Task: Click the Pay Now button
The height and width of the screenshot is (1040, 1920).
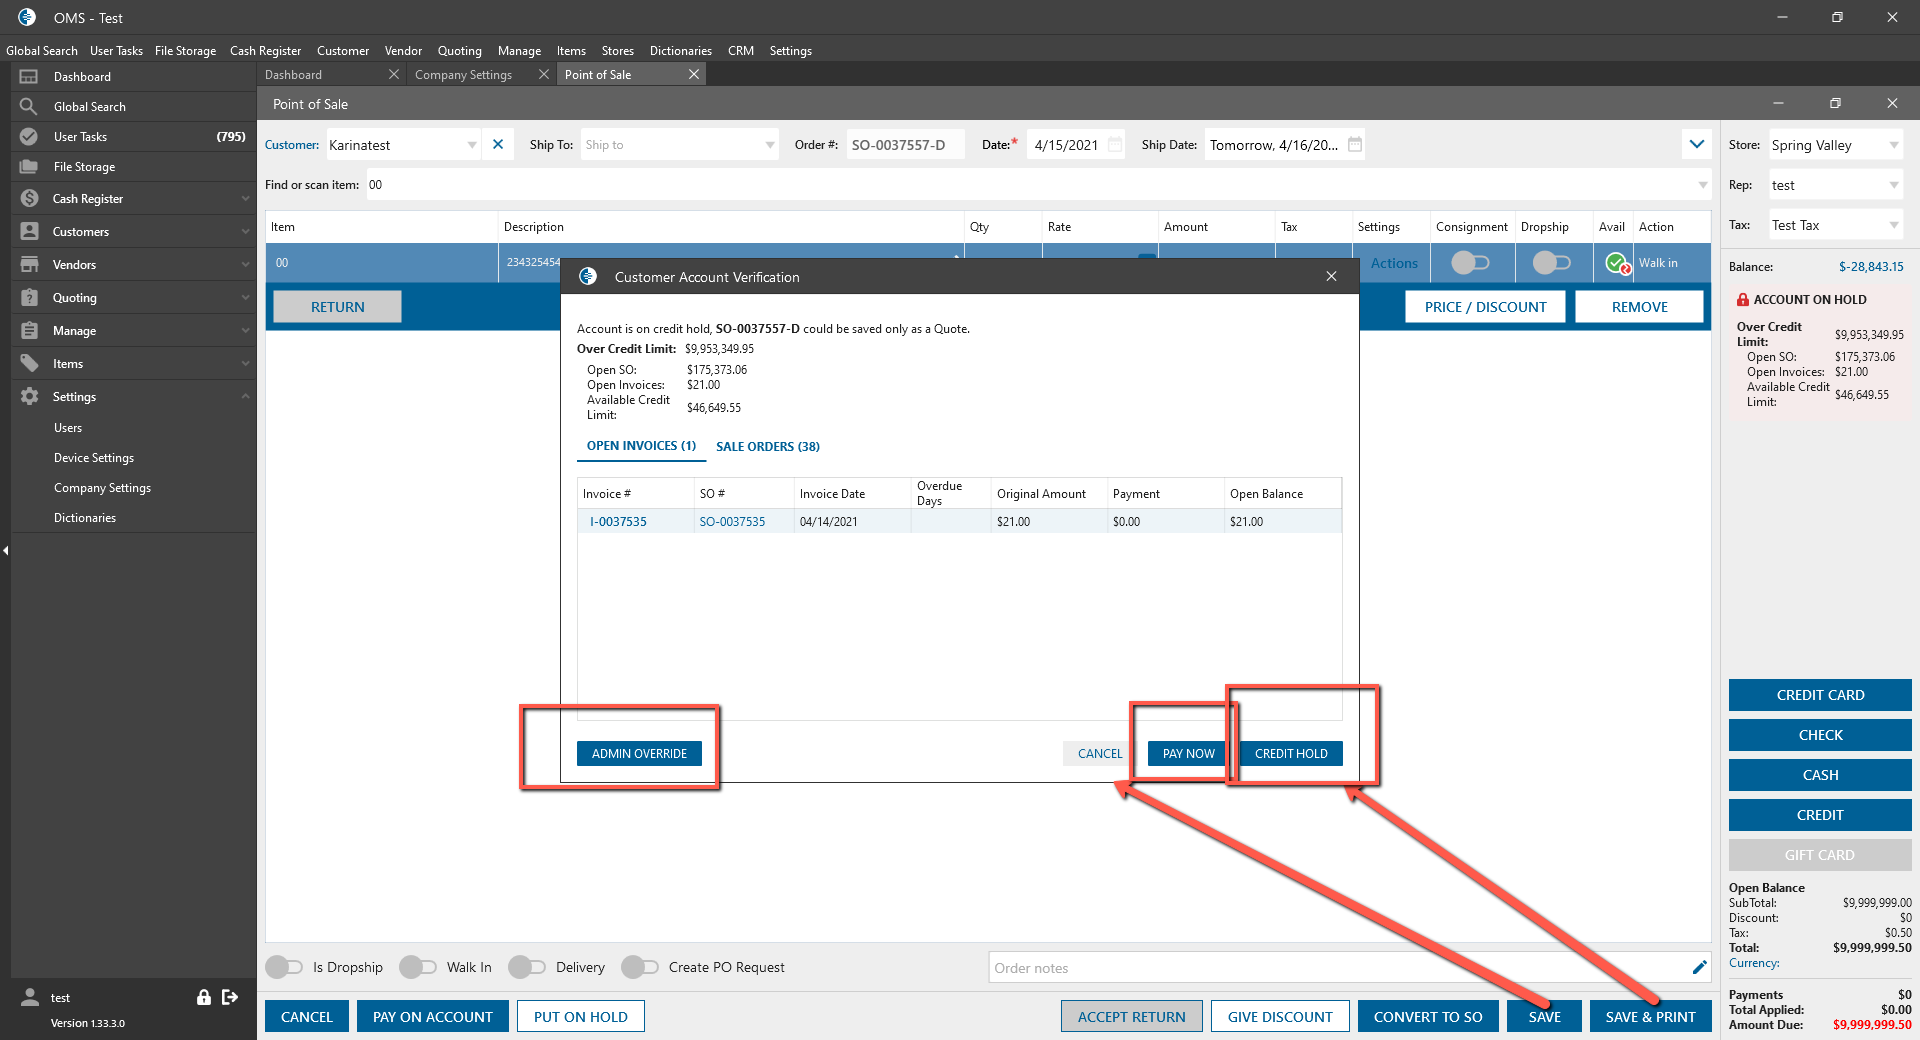Action: pyautogui.click(x=1189, y=754)
